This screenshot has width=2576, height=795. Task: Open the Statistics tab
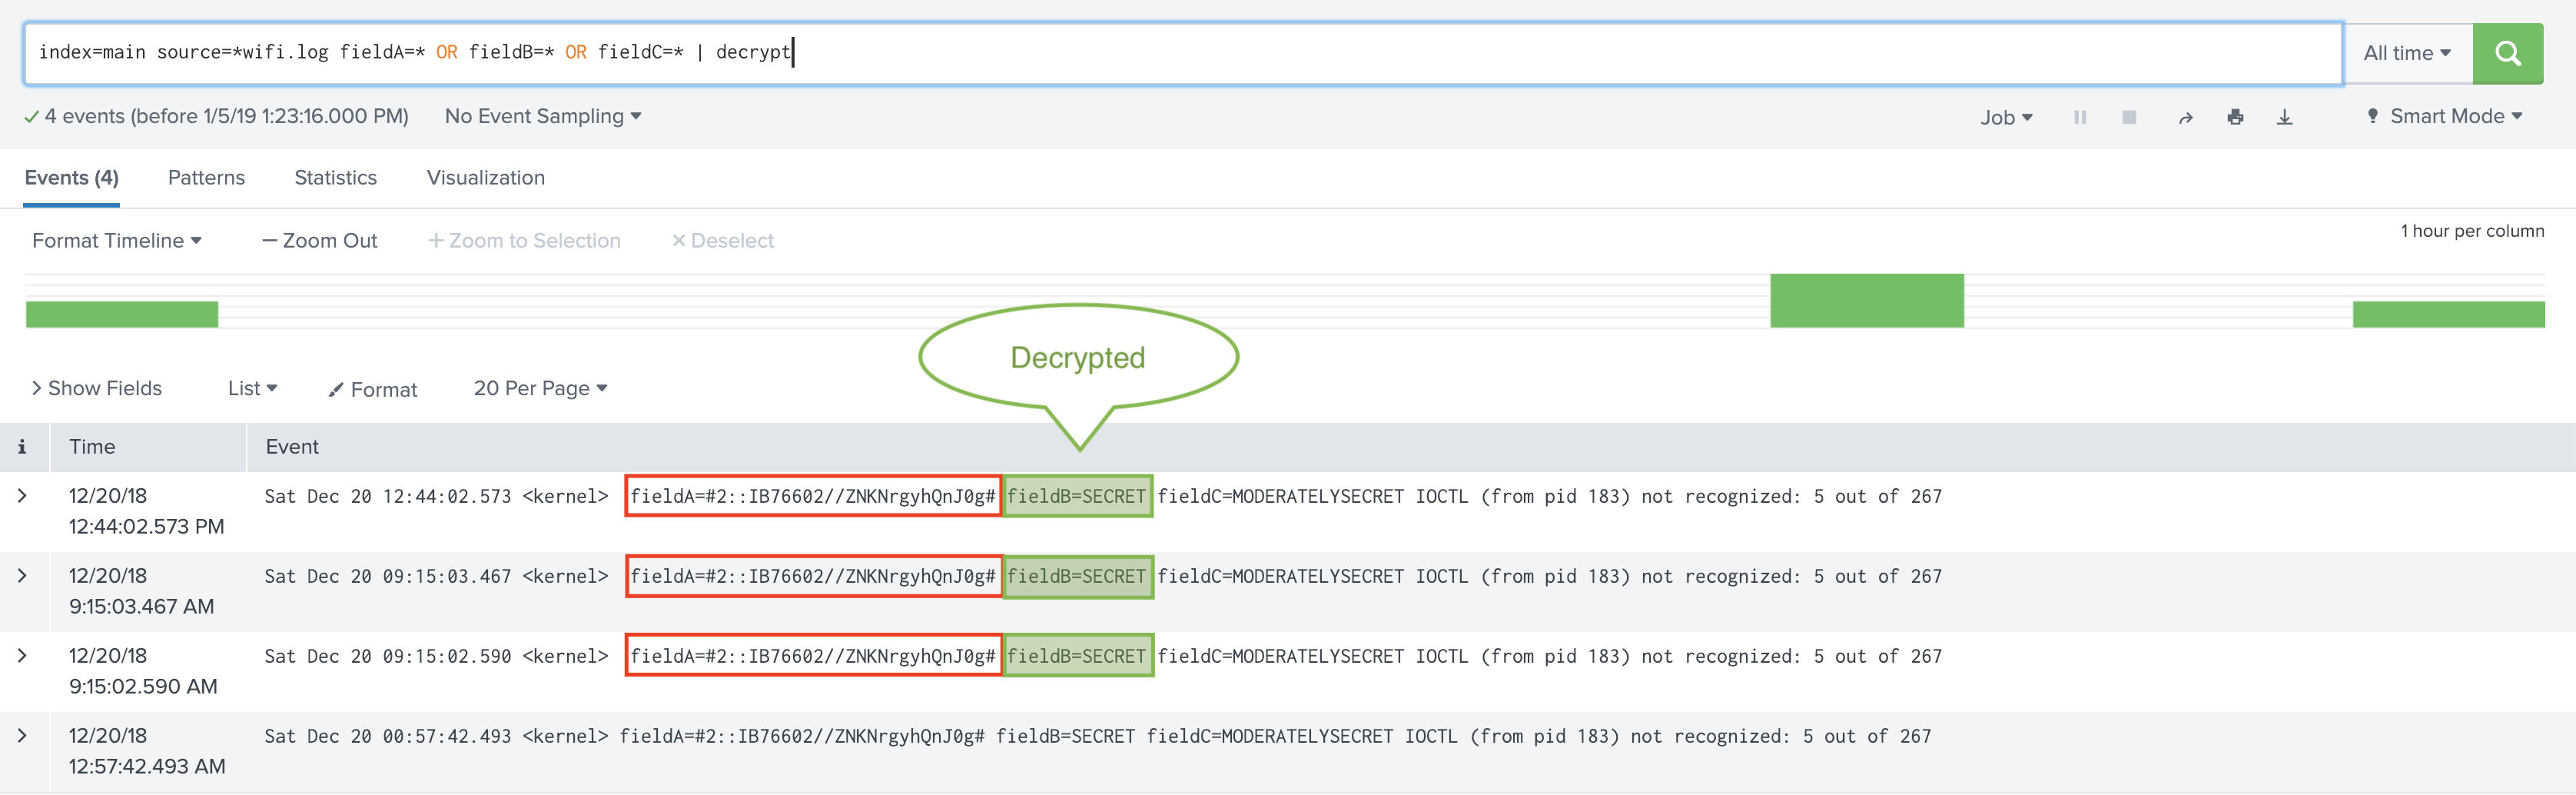click(x=335, y=177)
